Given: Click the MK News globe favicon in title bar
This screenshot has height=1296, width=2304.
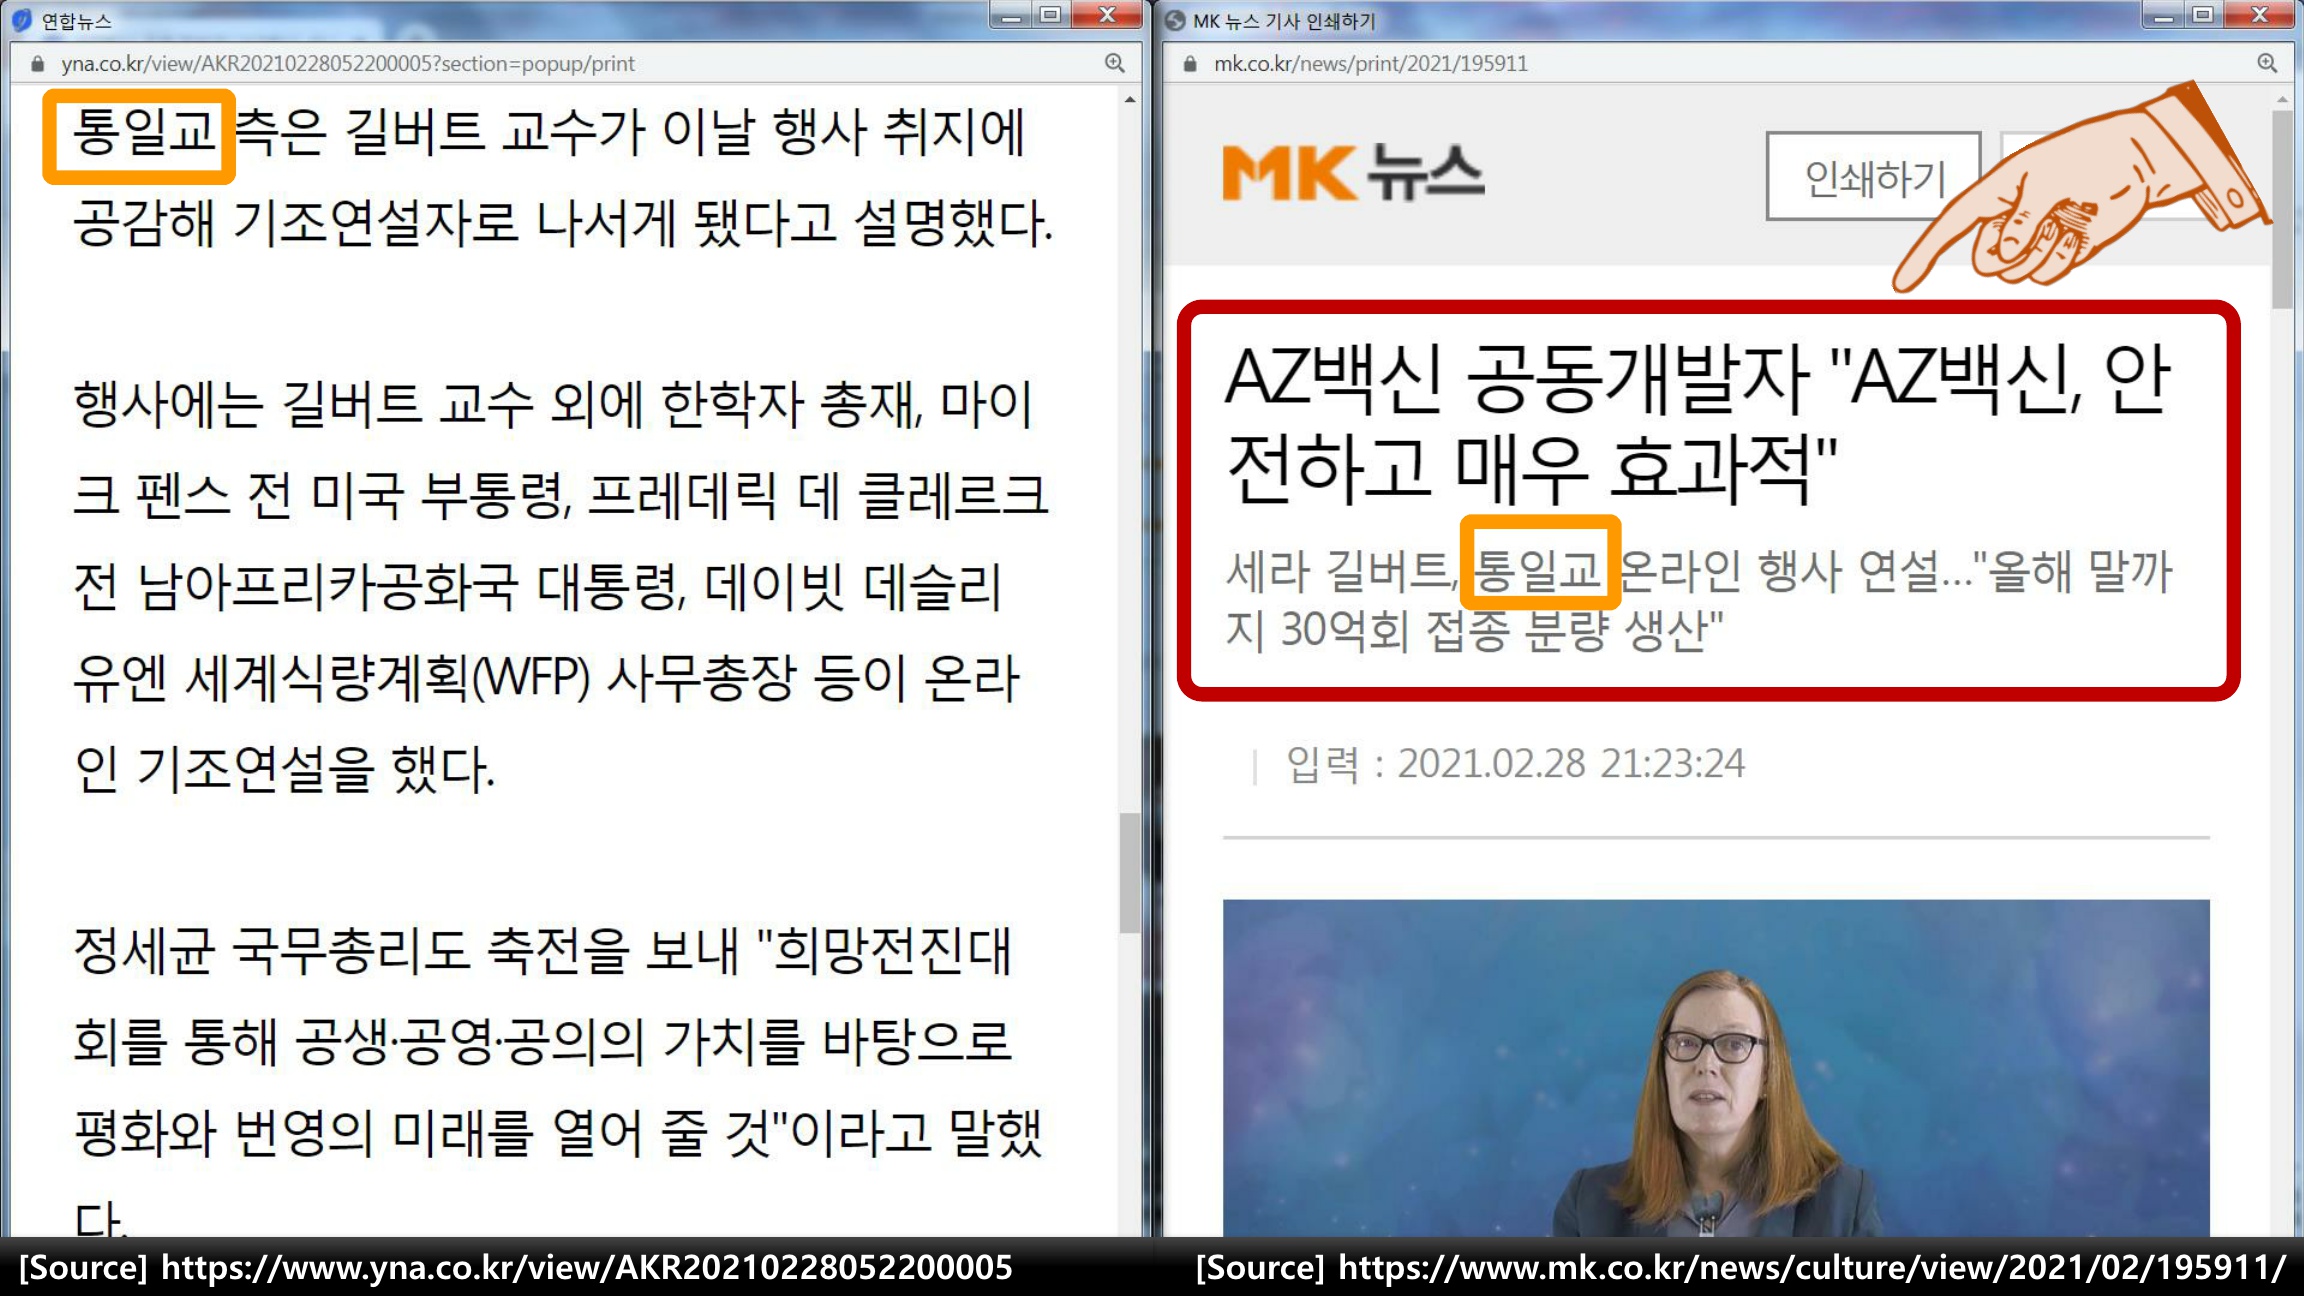Looking at the screenshot, I should coord(1175,20).
